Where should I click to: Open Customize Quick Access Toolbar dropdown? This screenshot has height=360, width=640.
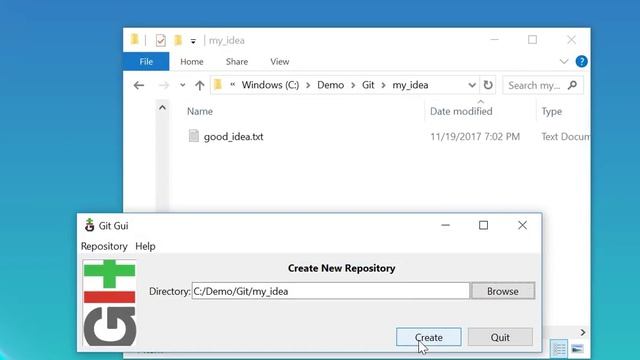pyautogui.click(x=193, y=41)
